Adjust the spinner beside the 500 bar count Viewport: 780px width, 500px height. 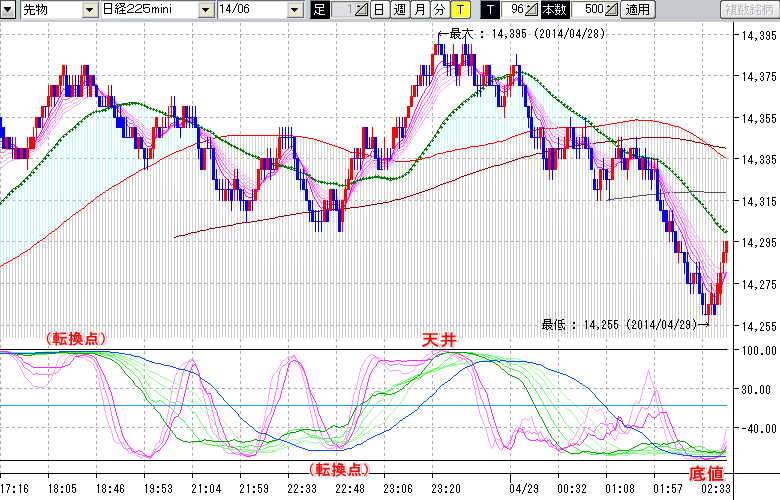click(x=610, y=10)
